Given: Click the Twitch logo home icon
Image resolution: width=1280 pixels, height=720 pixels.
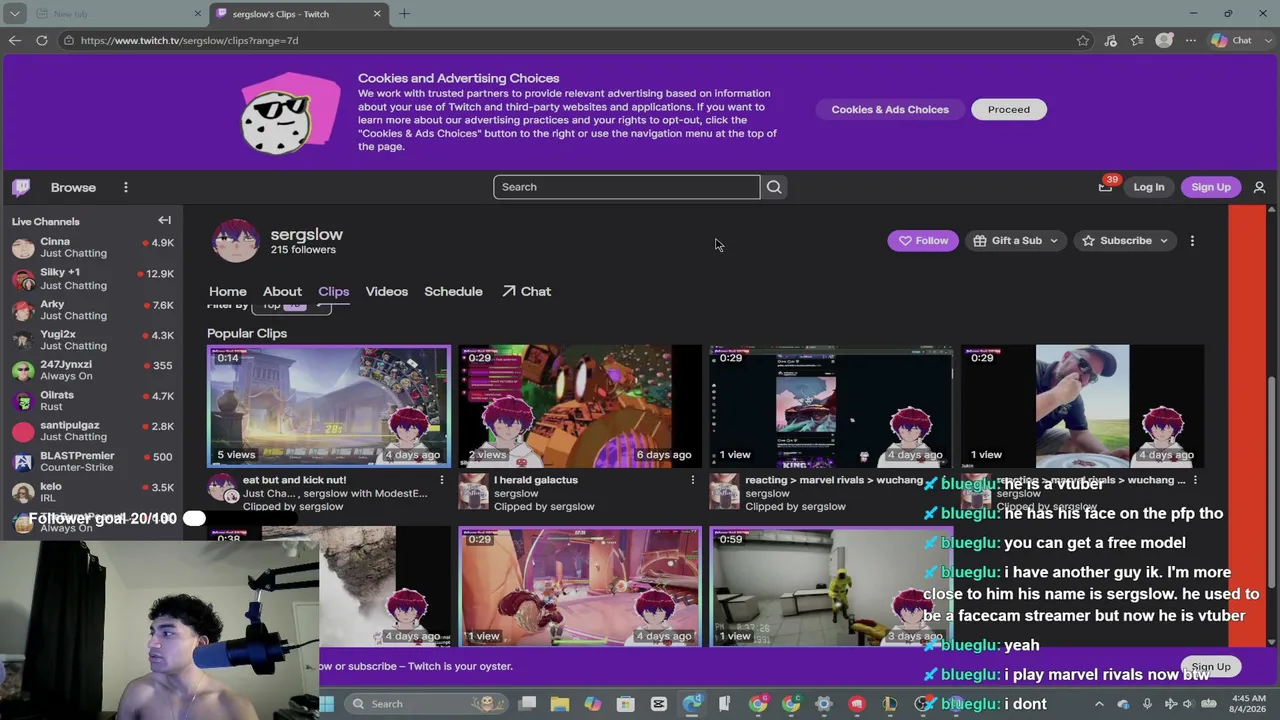Looking at the screenshot, I should click(x=21, y=187).
